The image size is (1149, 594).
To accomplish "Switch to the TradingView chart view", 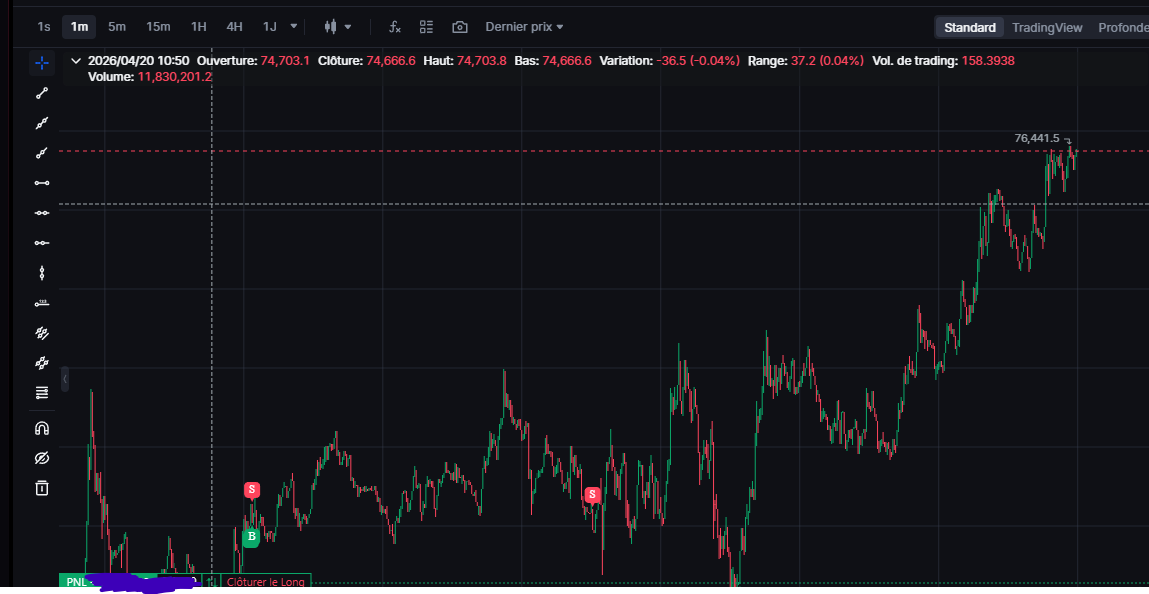I will [x=1047, y=28].
